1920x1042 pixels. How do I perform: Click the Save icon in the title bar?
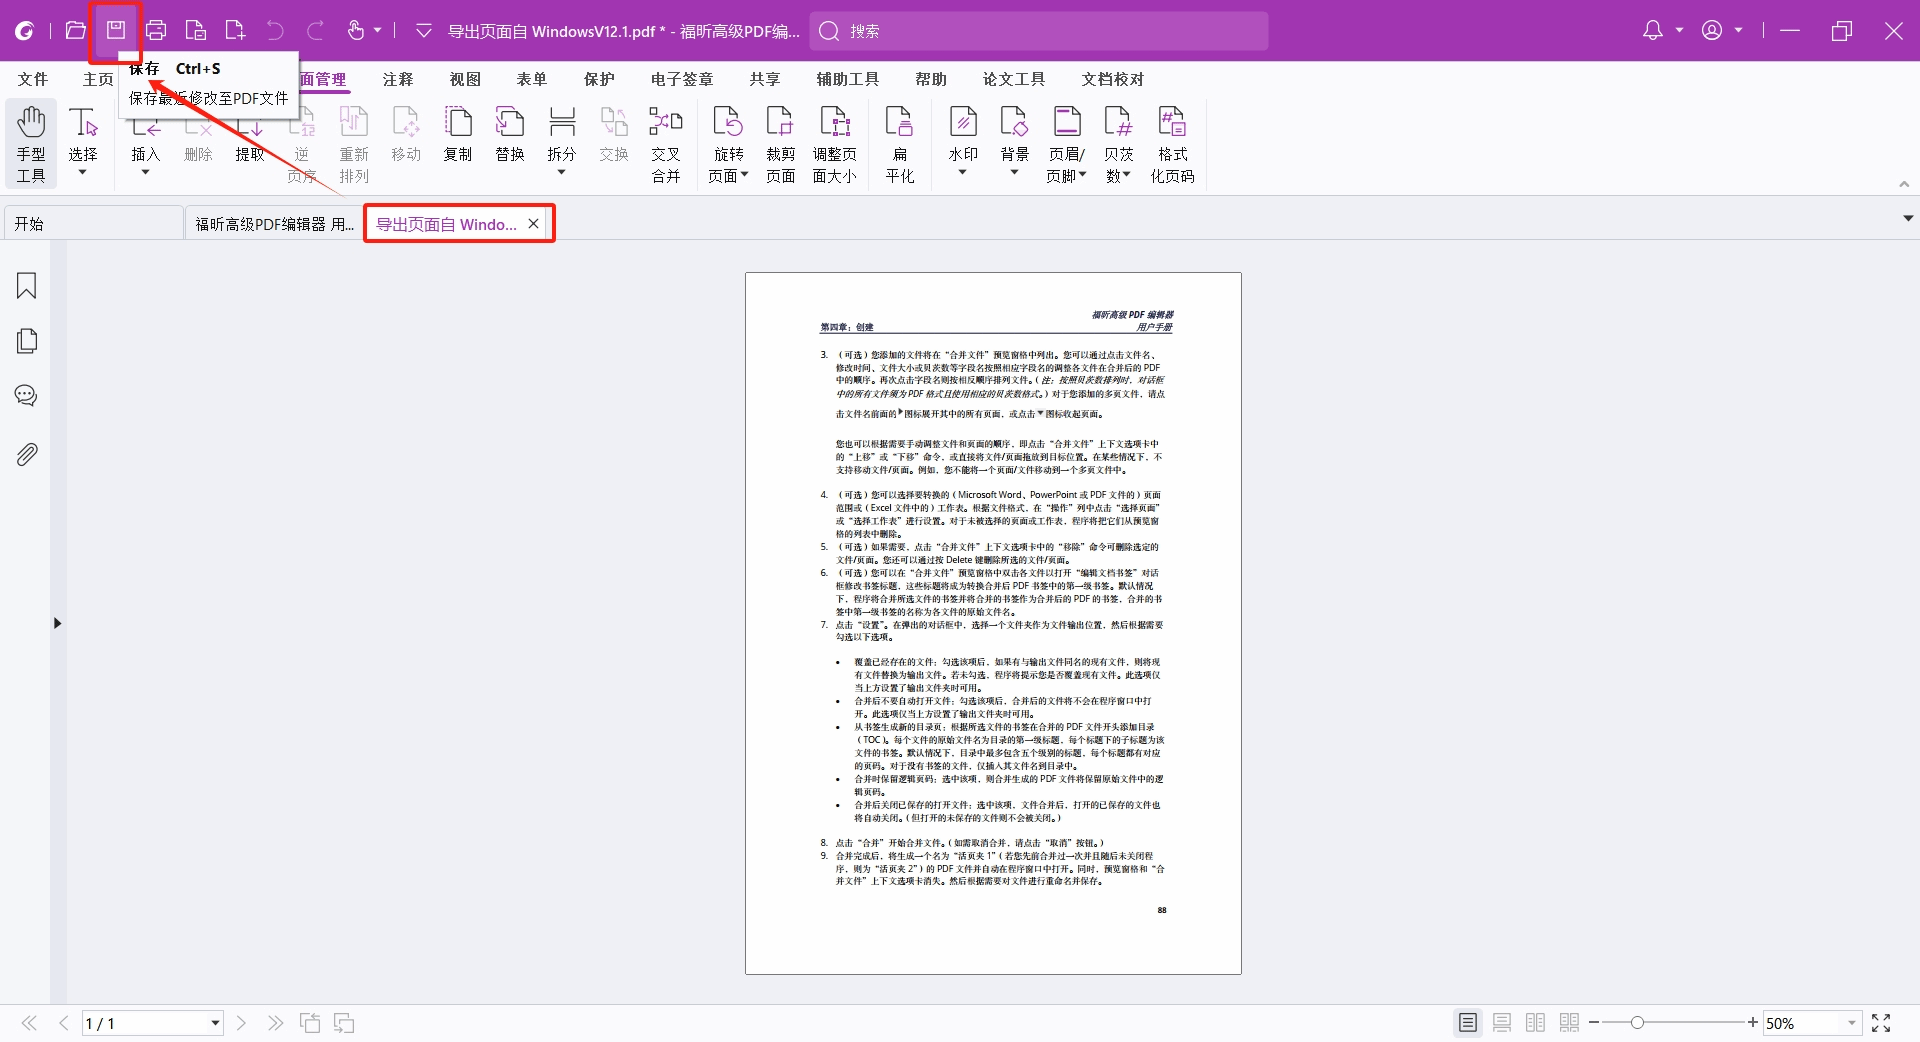[116, 30]
